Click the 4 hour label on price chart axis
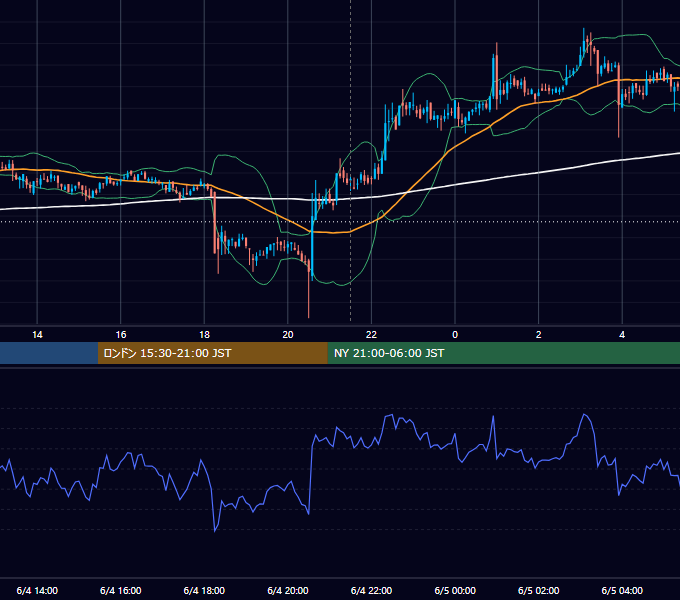This screenshot has height=600, width=680. pos(622,335)
